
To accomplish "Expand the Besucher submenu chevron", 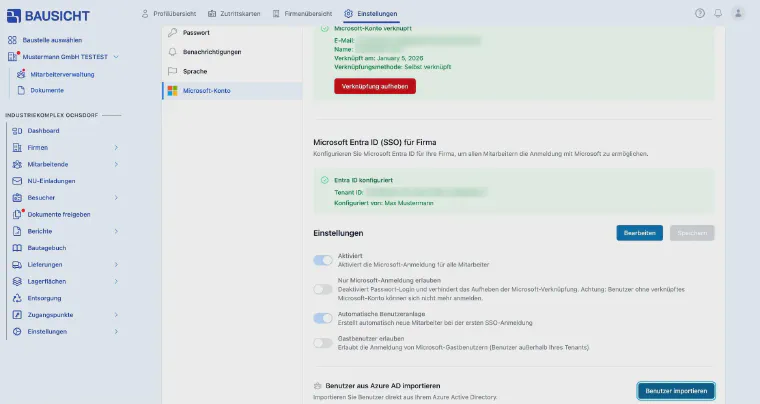I will tap(116, 198).
